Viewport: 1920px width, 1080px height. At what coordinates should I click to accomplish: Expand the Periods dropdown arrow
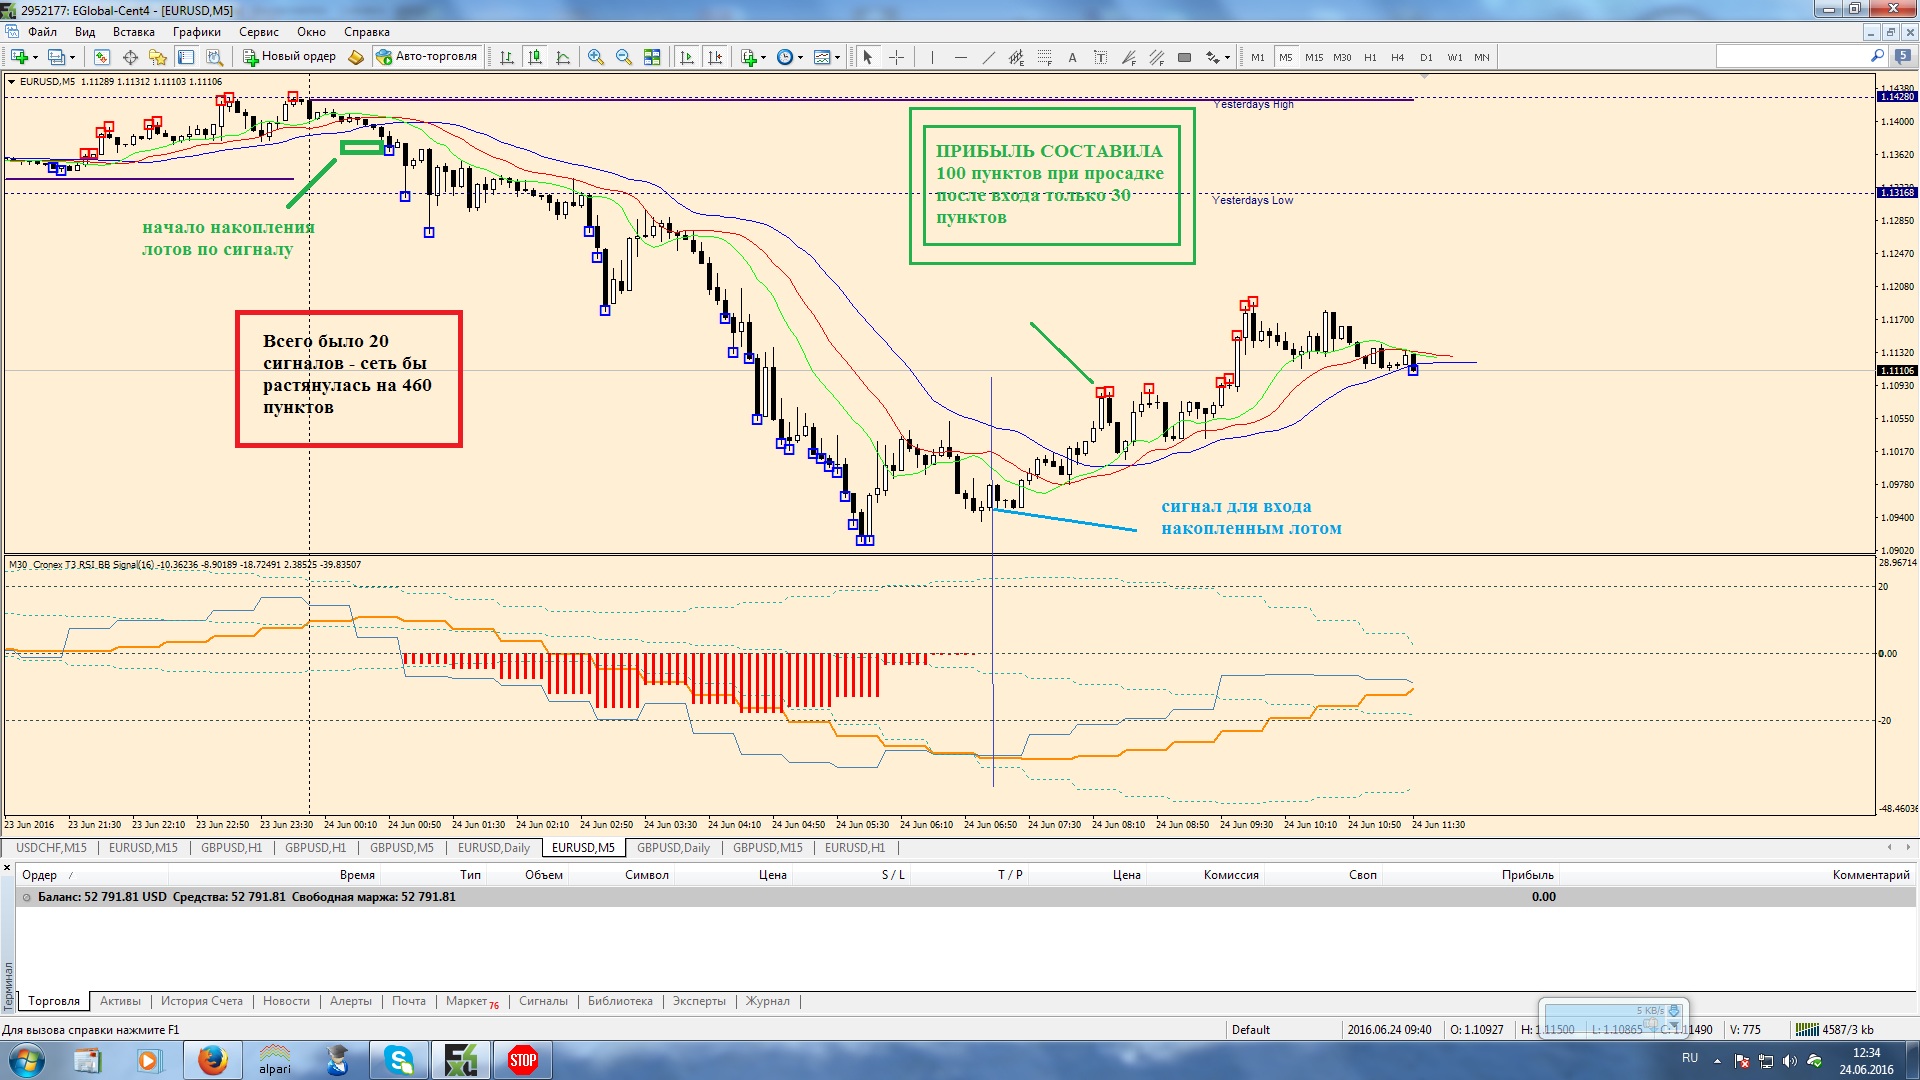pyautogui.click(x=800, y=57)
